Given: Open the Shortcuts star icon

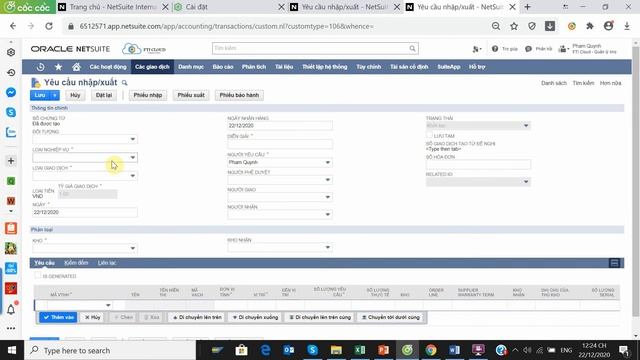Looking at the screenshot, I should click(58, 67).
